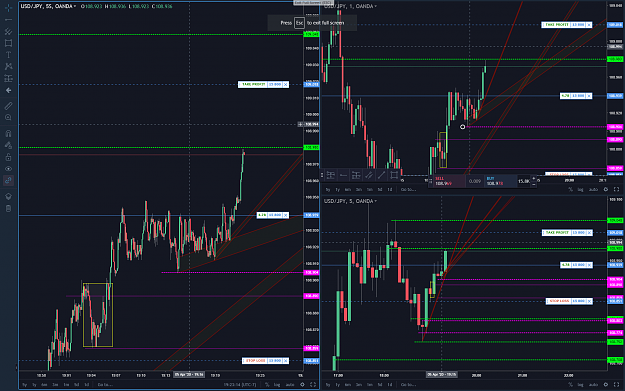Open the prediction and measurement tools

tap(8, 79)
